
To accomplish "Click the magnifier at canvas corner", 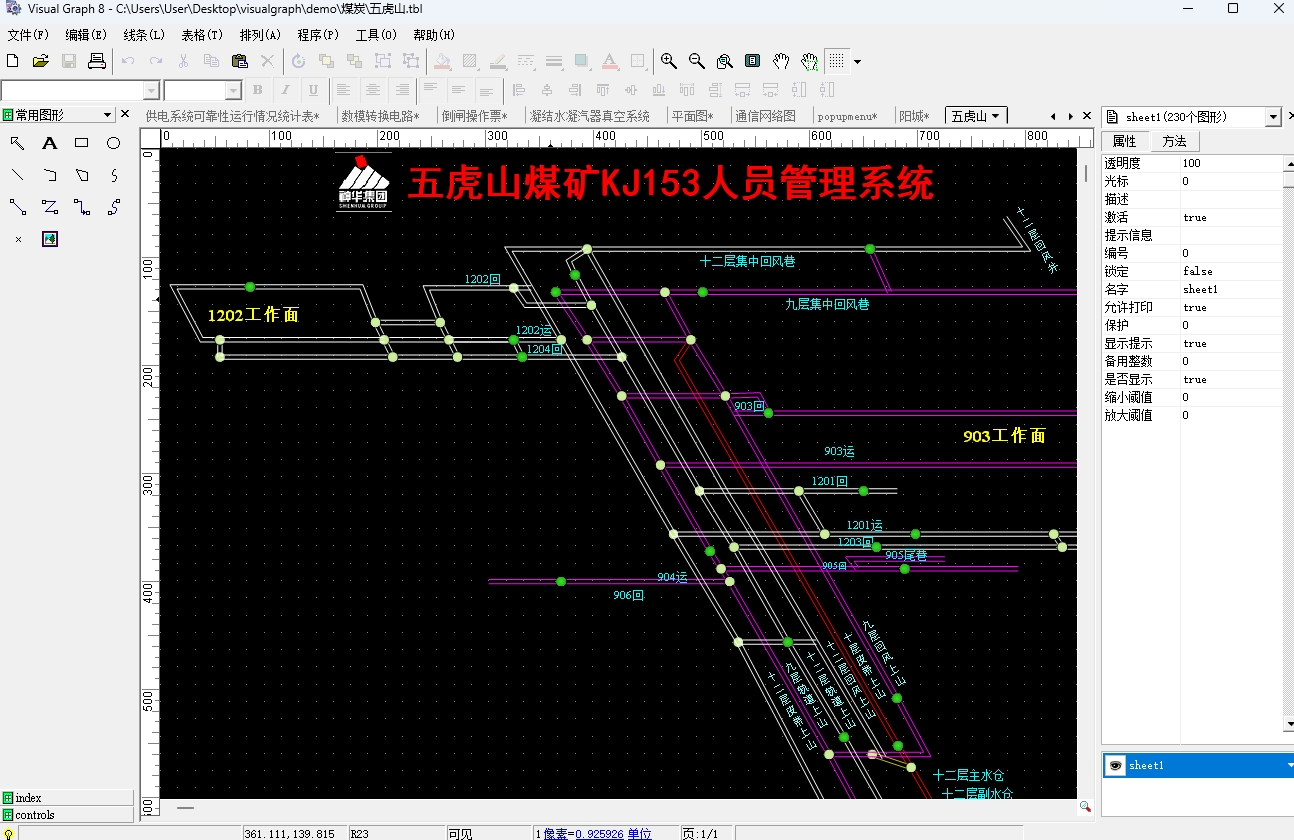I will pos(1085,806).
